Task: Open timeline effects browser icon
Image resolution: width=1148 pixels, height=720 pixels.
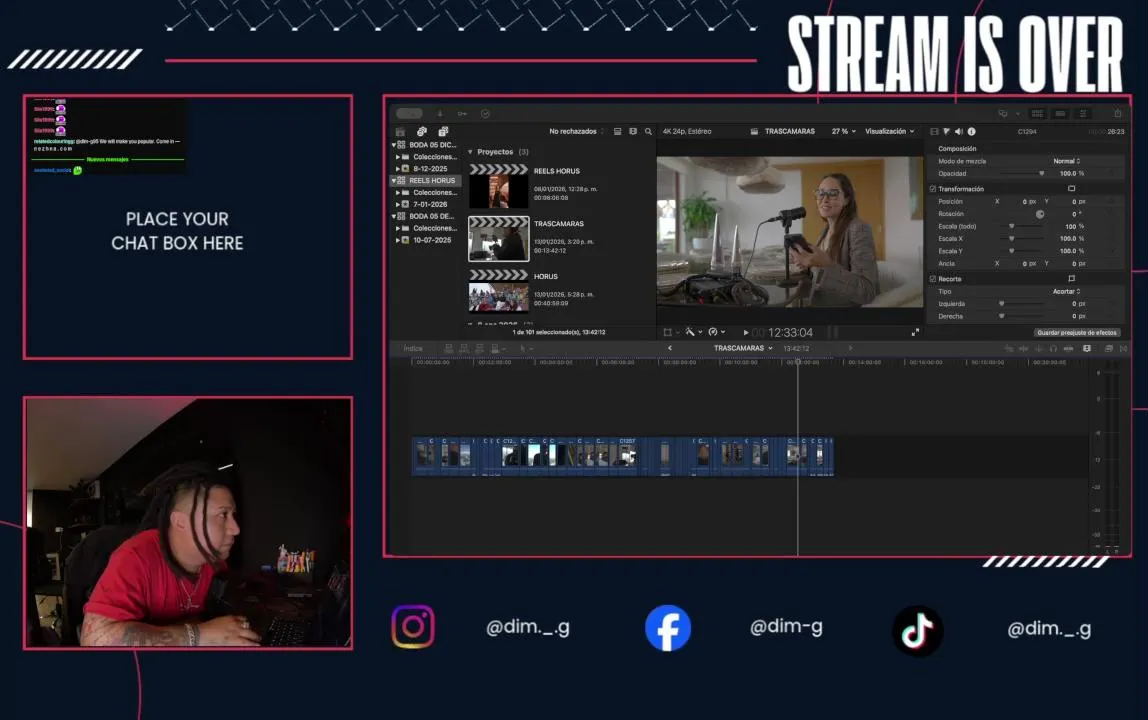Action: pos(1108,349)
